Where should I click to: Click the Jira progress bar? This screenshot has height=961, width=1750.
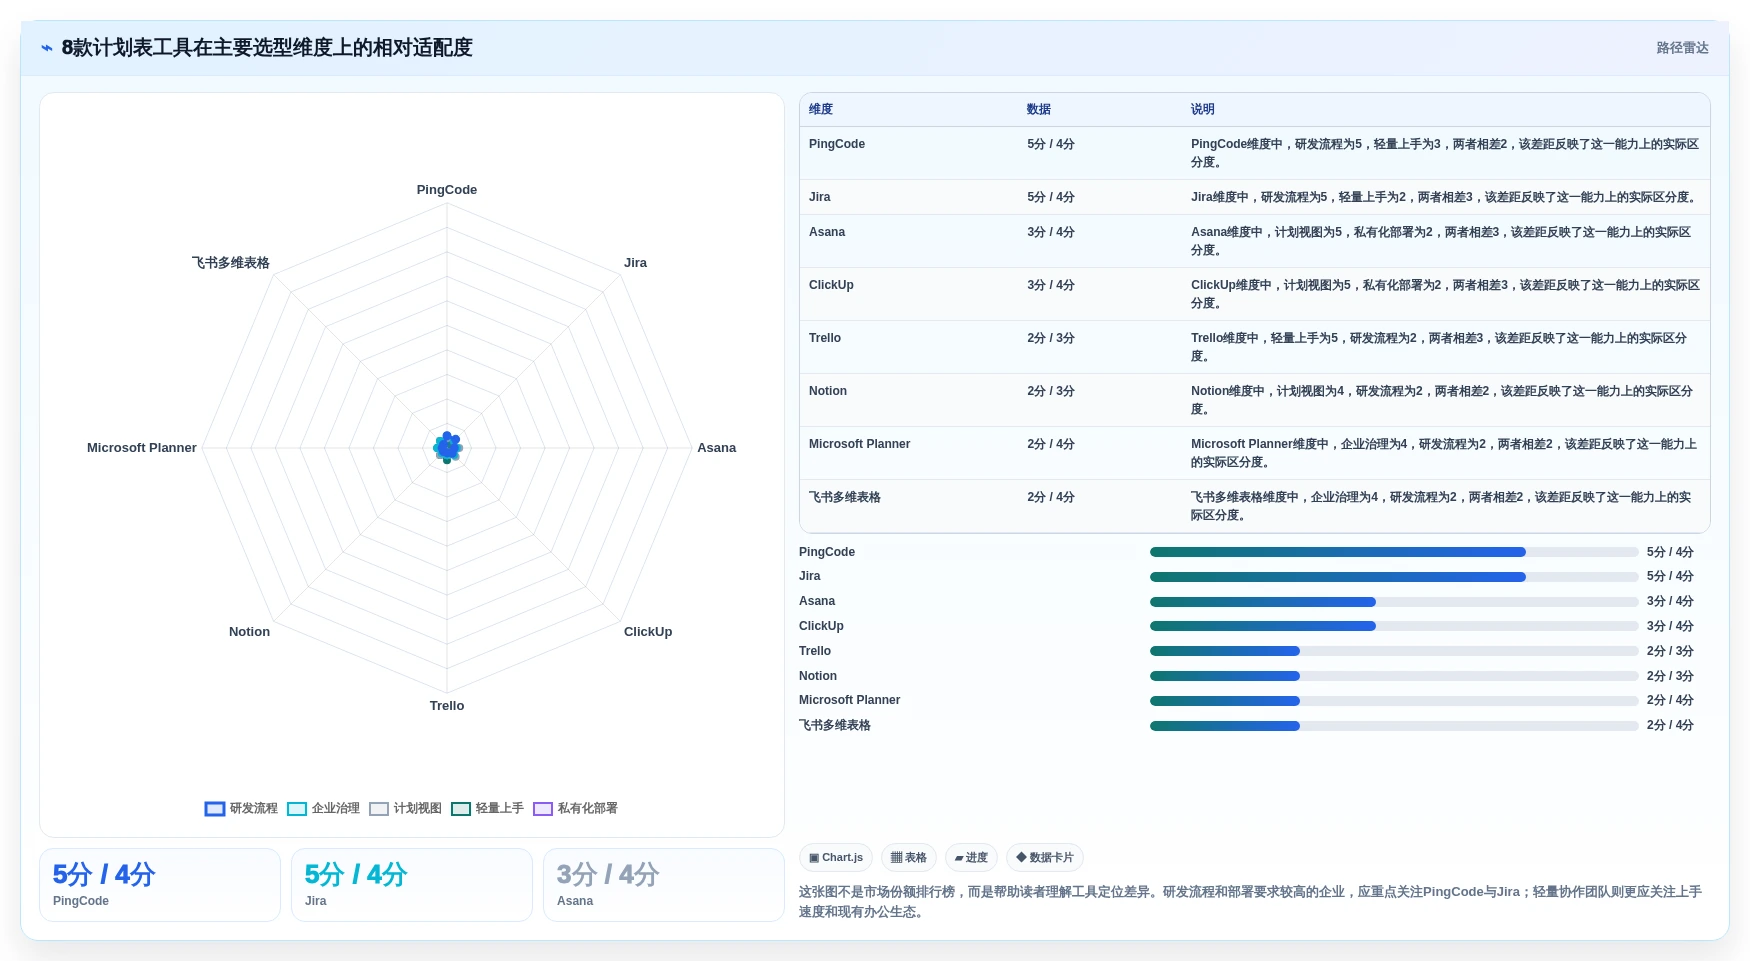coord(1394,577)
